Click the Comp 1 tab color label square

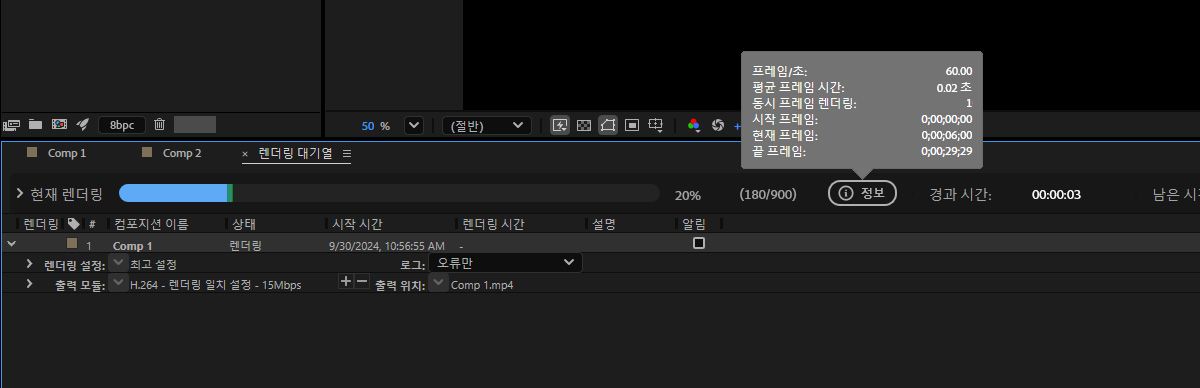tap(32, 152)
